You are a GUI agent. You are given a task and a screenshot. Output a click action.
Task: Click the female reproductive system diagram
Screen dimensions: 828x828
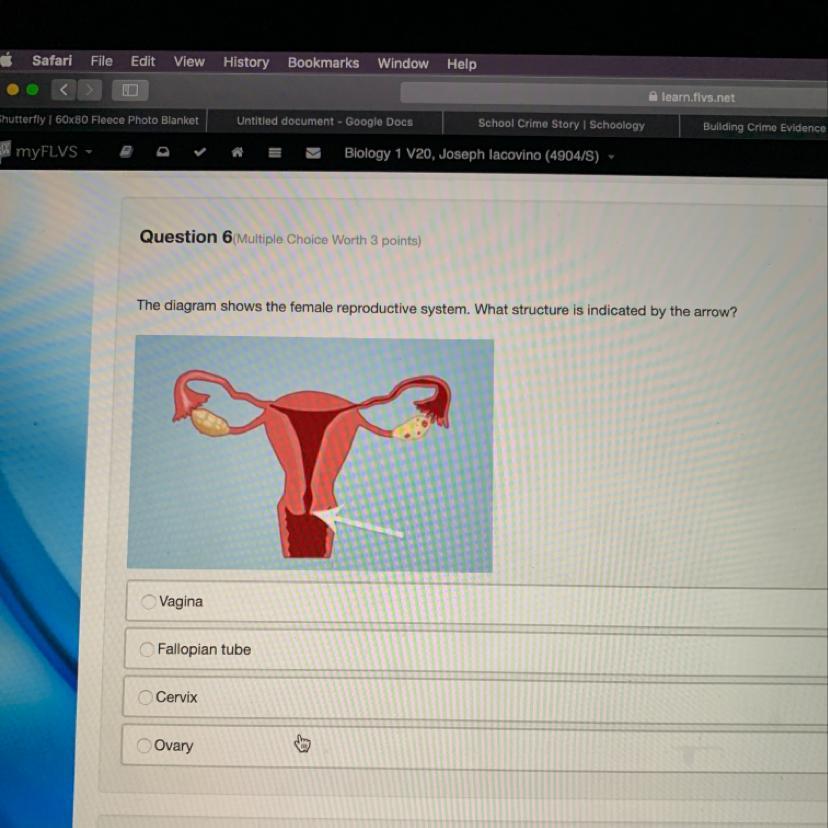pos(310,453)
